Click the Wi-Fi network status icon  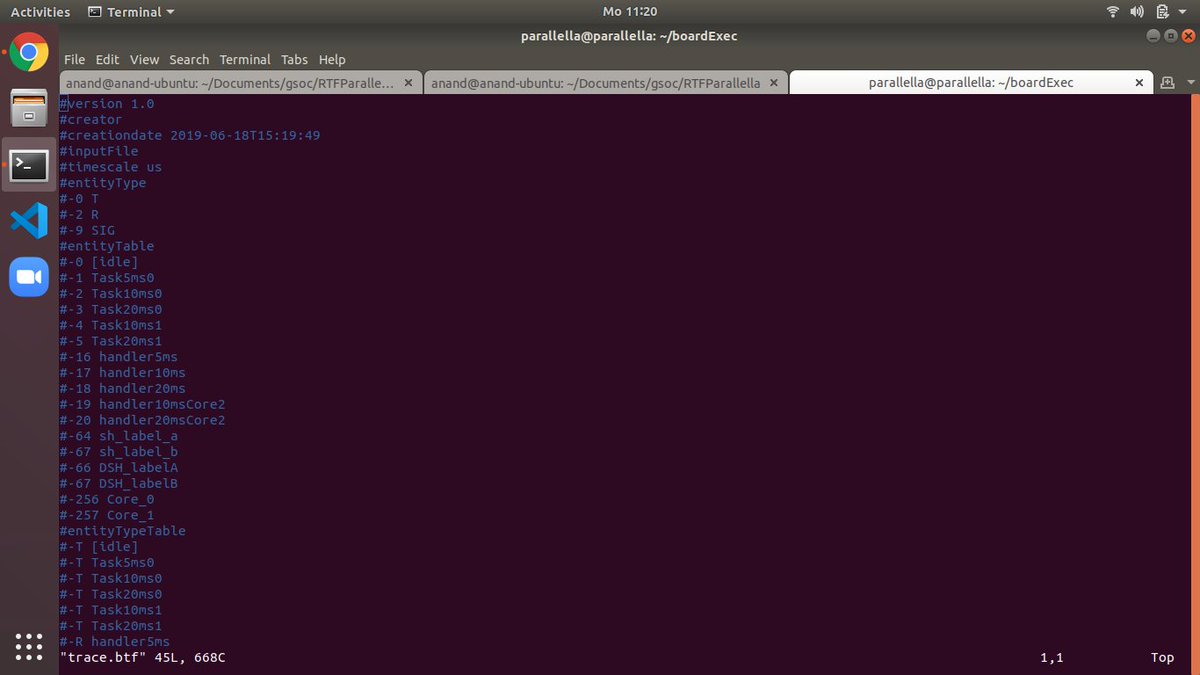[1113, 12]
